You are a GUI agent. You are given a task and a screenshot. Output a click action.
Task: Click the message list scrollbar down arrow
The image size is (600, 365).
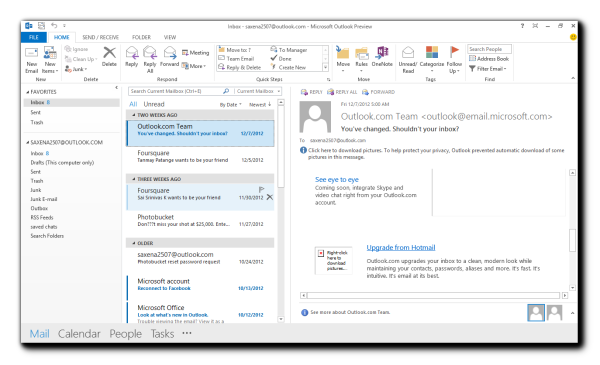[x=281, y=319]
